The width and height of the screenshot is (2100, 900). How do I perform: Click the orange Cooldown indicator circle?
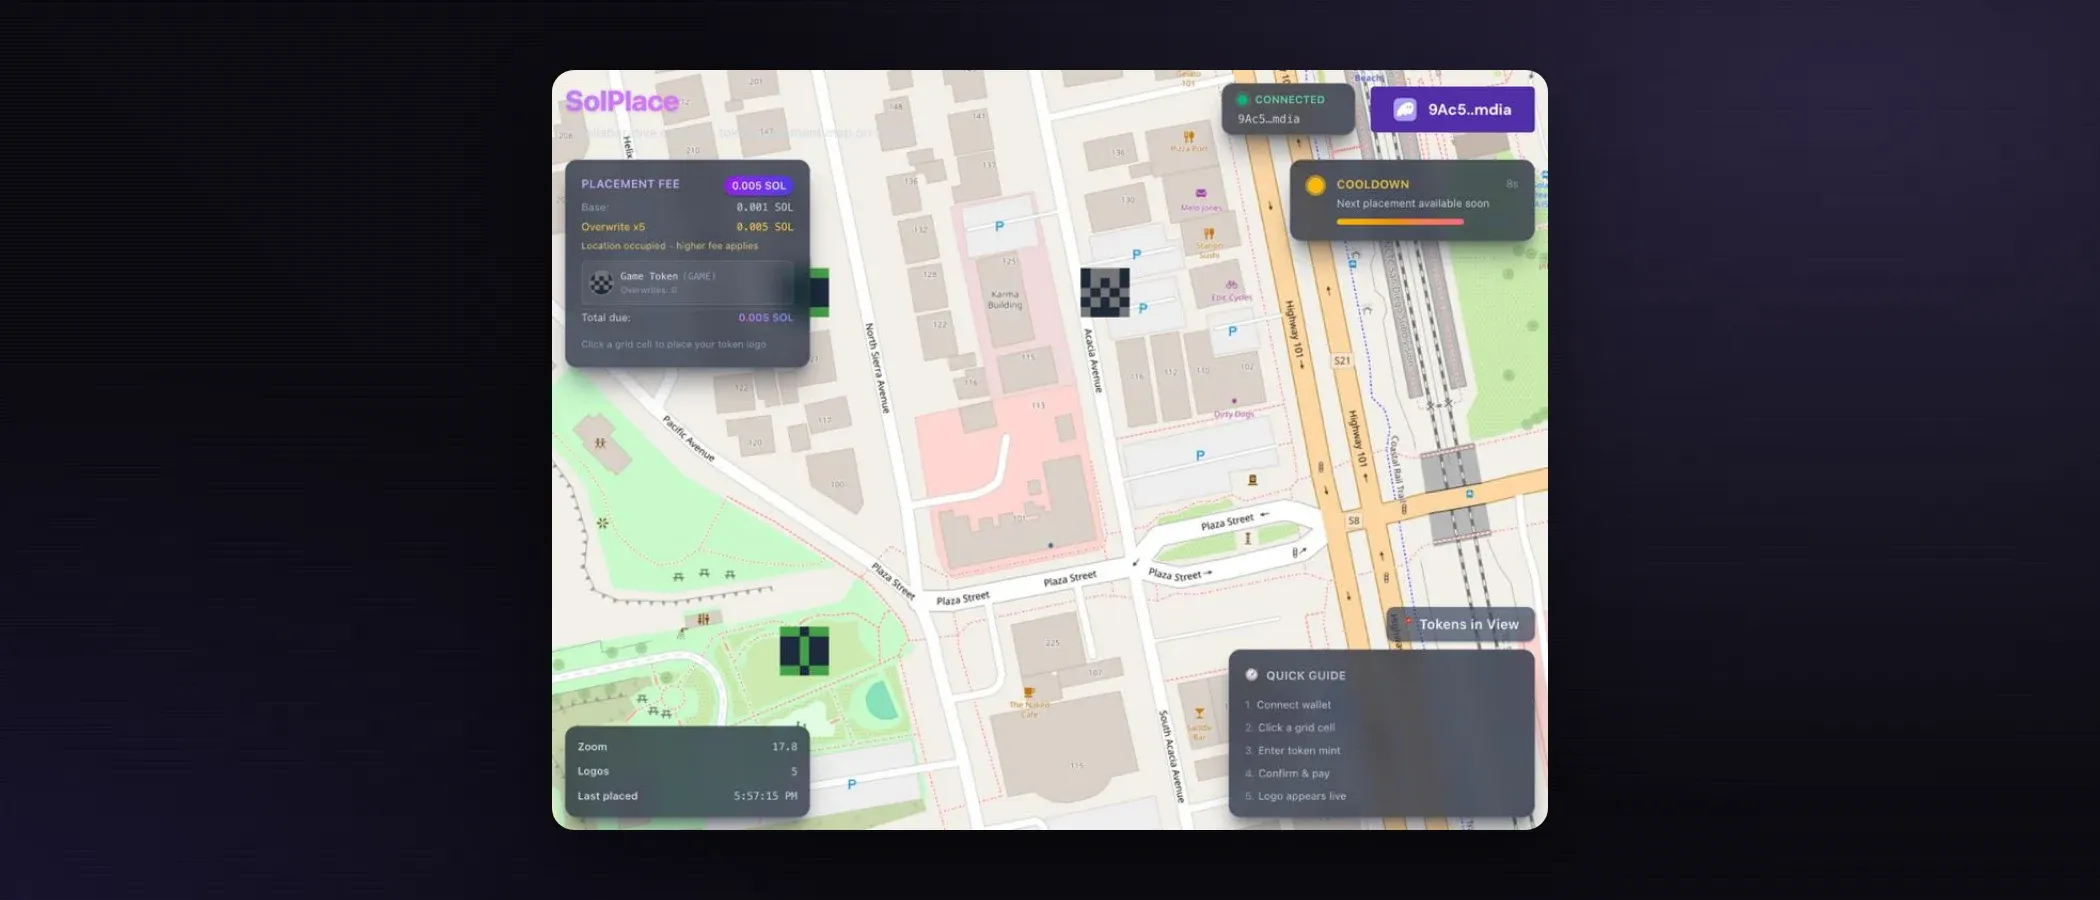1316,185
